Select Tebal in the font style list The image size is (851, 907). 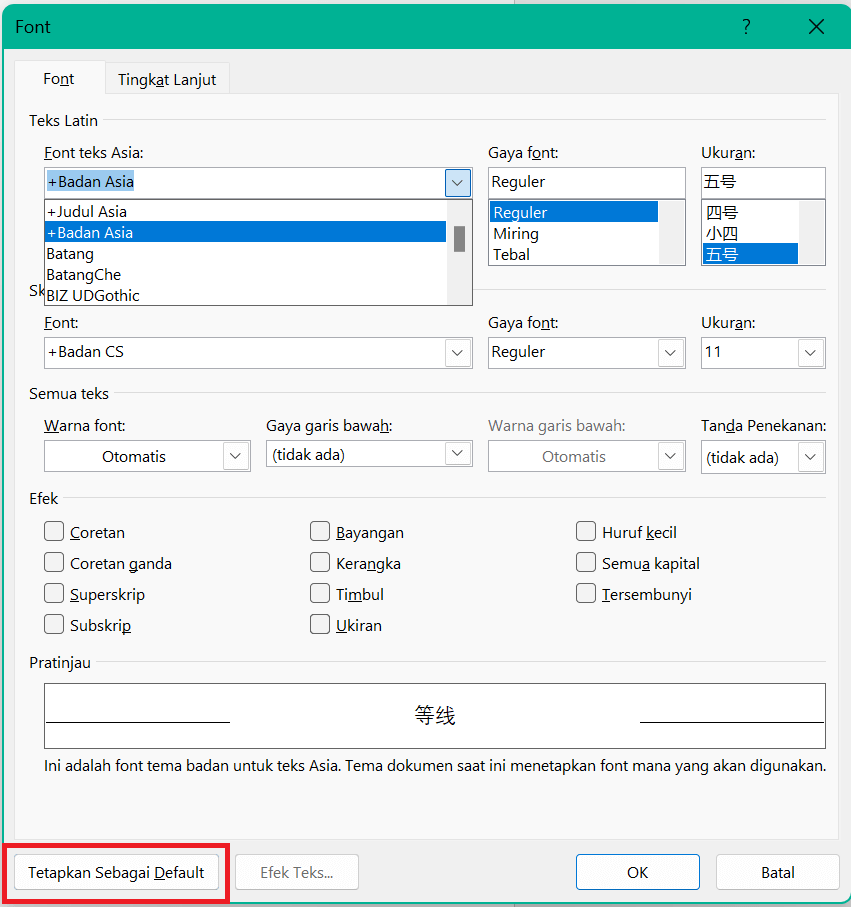(512, 254)
